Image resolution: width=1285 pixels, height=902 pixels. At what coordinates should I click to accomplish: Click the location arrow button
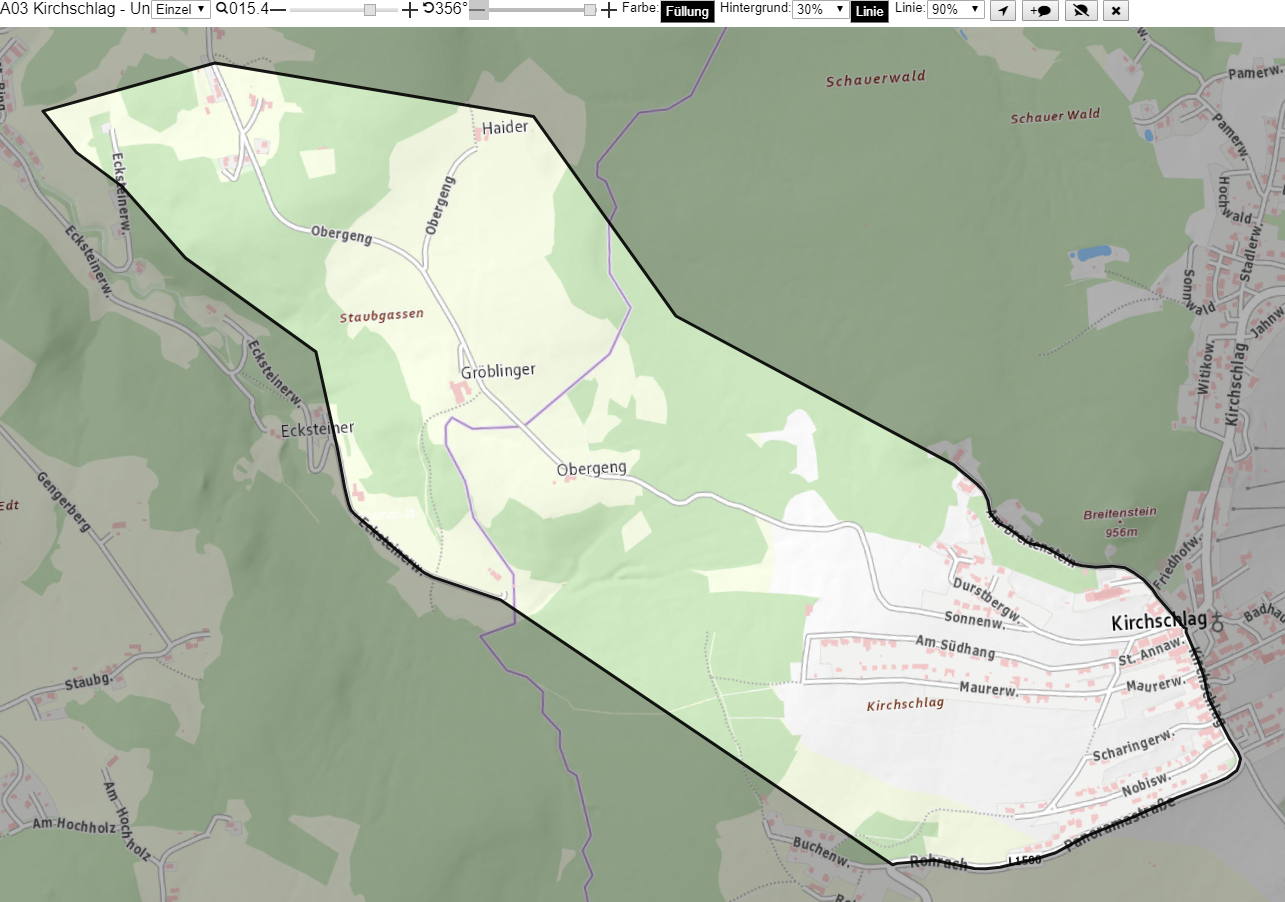click(x=1003, y=10)
